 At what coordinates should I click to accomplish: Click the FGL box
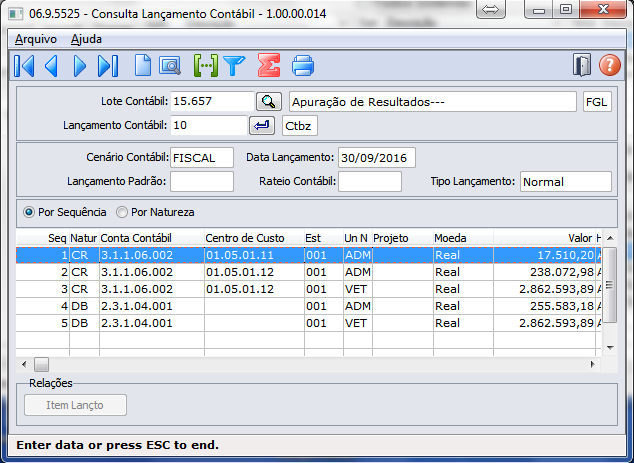597,102
